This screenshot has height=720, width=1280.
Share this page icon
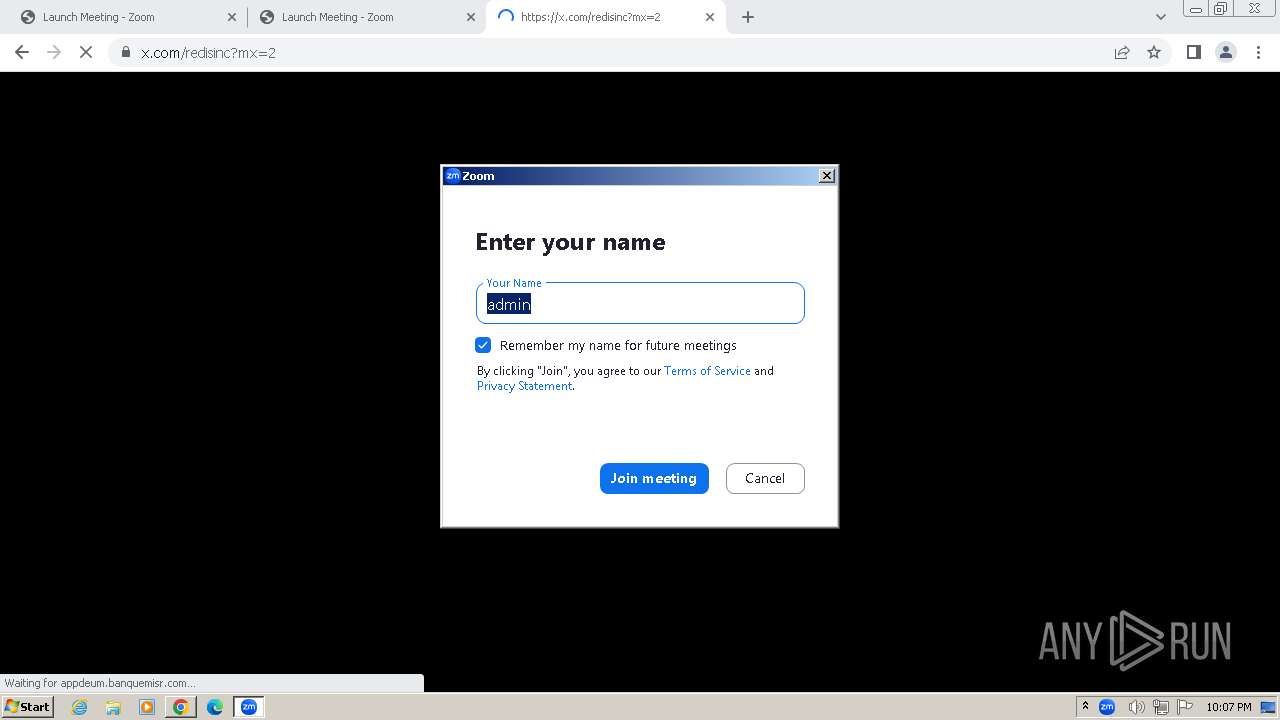pos(1122,52)
